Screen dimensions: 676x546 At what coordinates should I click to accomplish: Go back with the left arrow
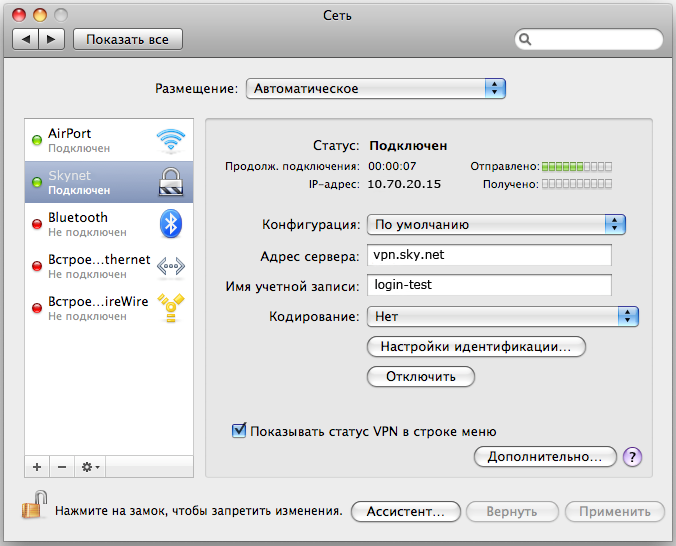tap(25, 39)
